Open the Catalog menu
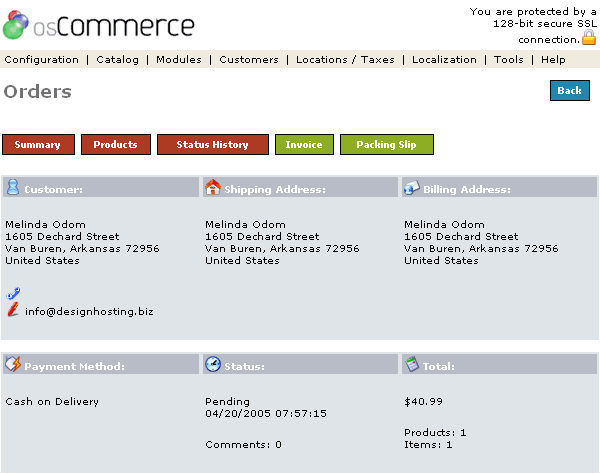600x474 pixels. click(117, 60)
